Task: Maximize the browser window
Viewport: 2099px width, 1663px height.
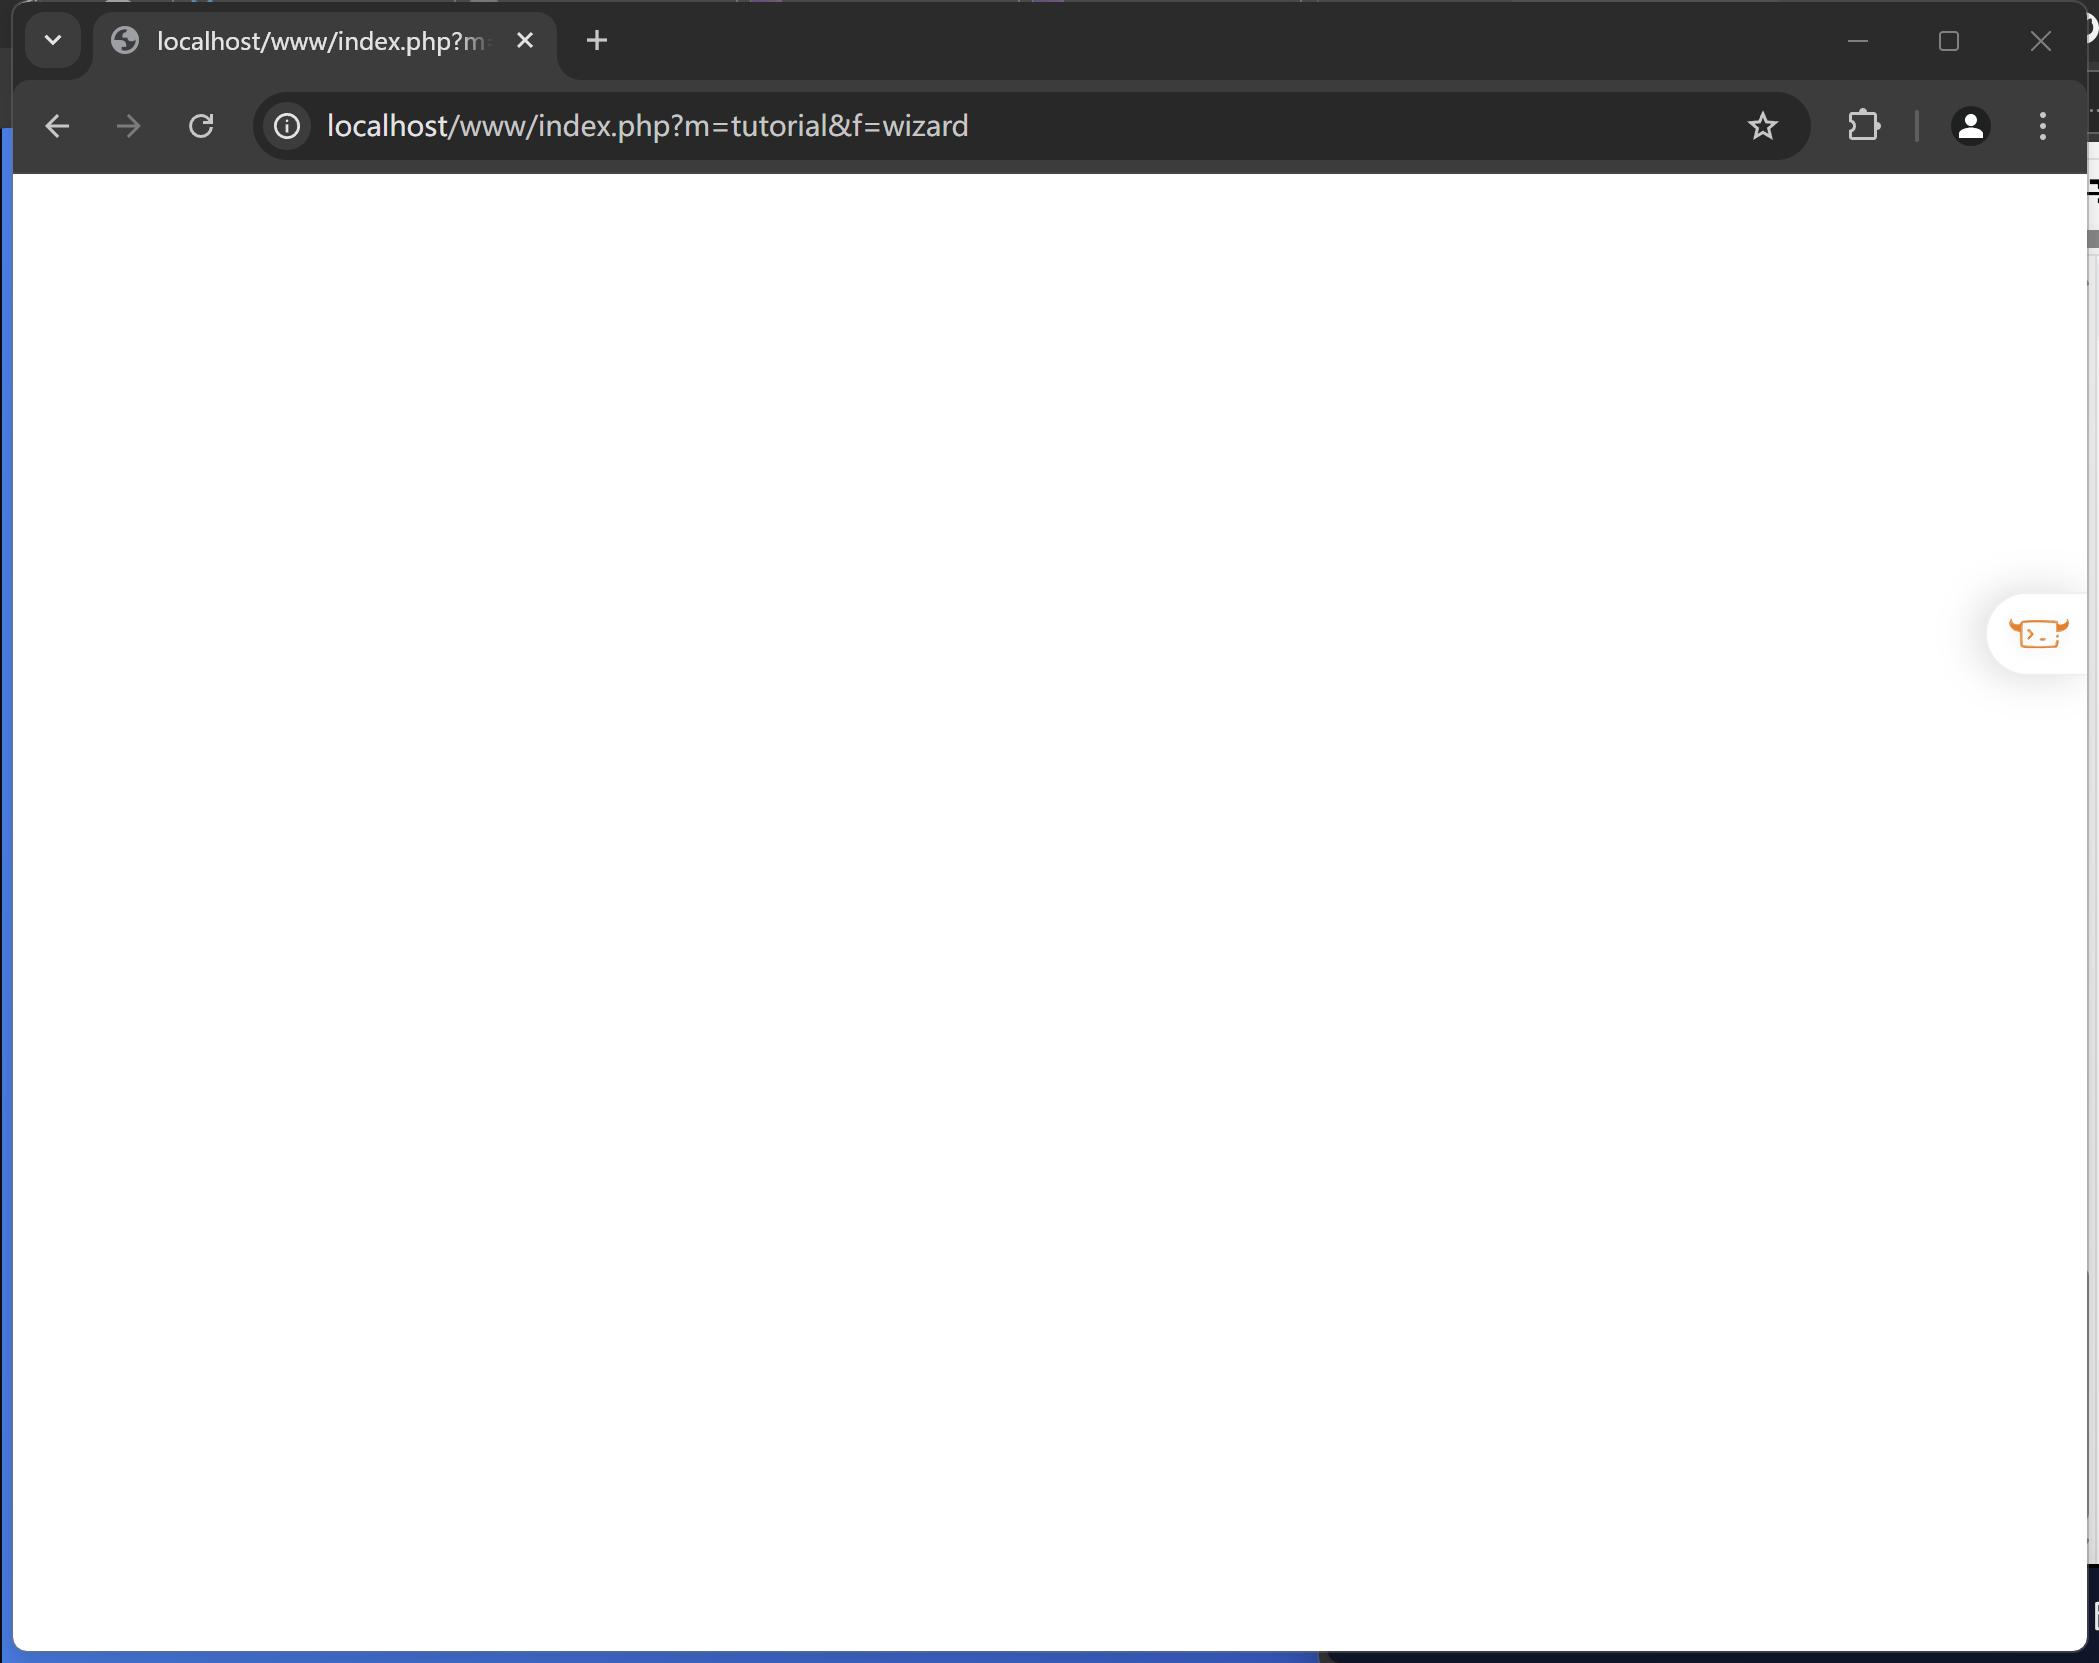Action: click(1948, 41)
